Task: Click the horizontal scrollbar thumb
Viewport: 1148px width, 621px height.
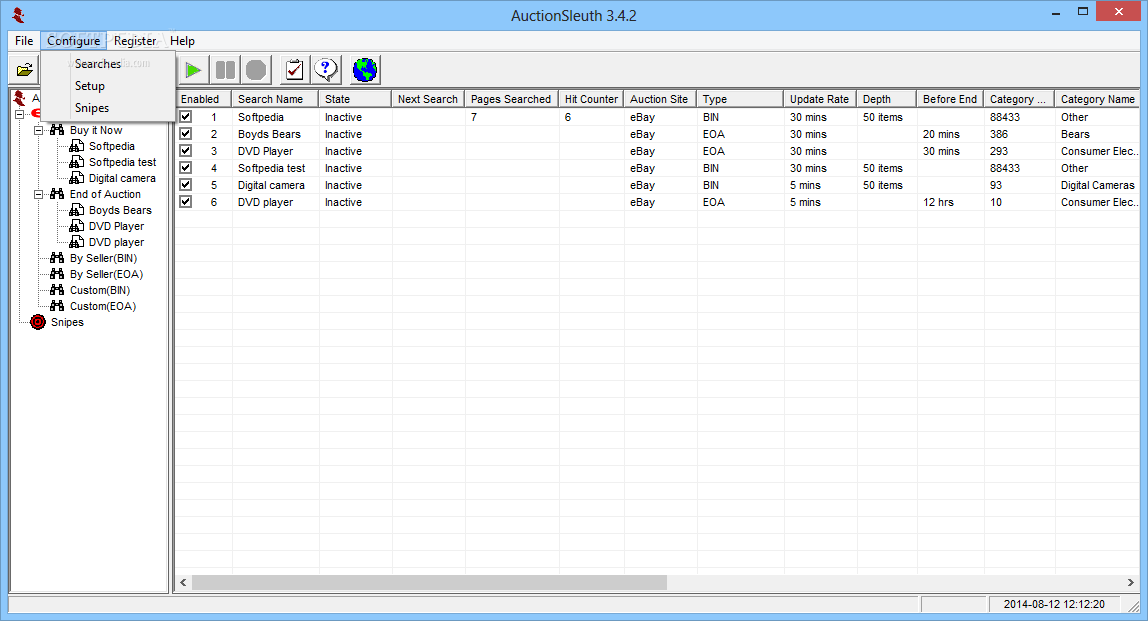Action: tap(429, 582)
